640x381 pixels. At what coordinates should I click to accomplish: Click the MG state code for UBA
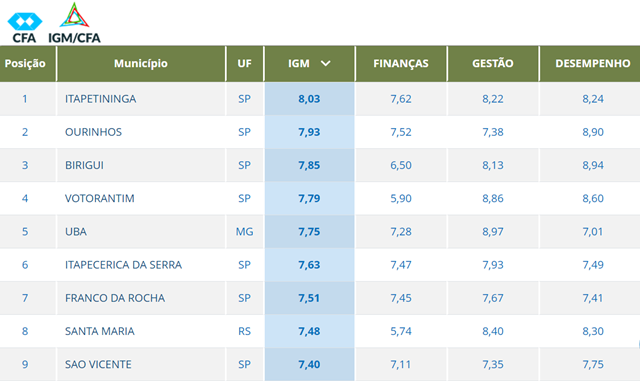[244, 232]
